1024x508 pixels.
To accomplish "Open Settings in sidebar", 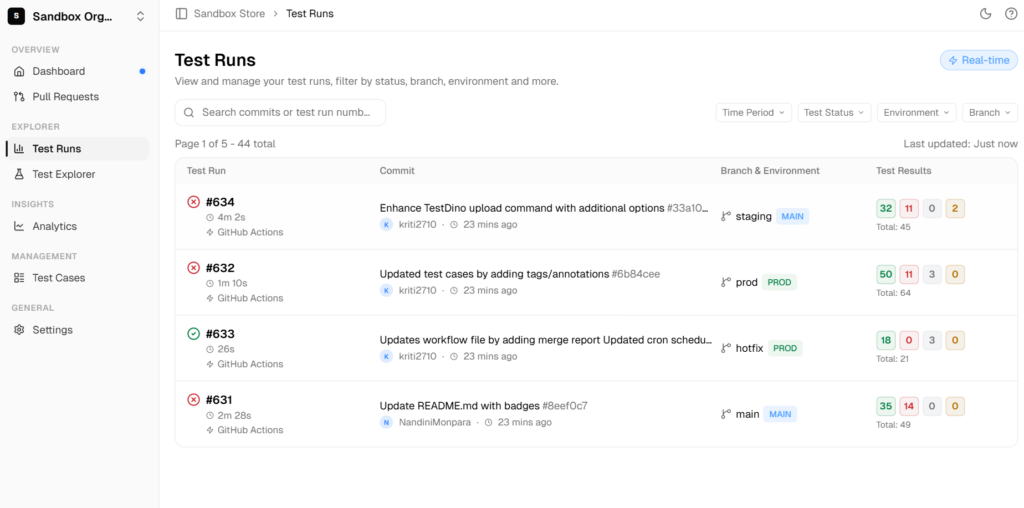I will tap(77, 330).
